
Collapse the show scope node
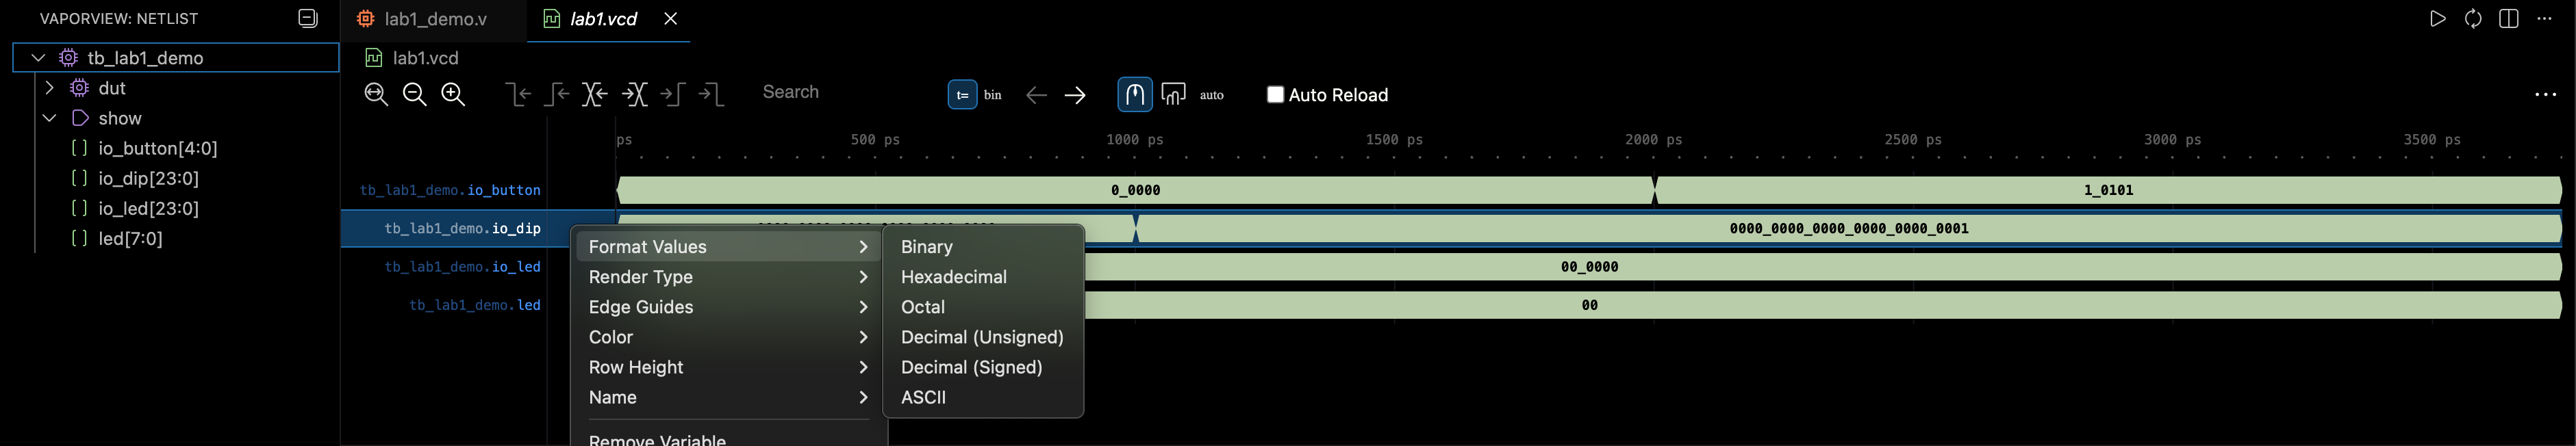tap(49, 118)
